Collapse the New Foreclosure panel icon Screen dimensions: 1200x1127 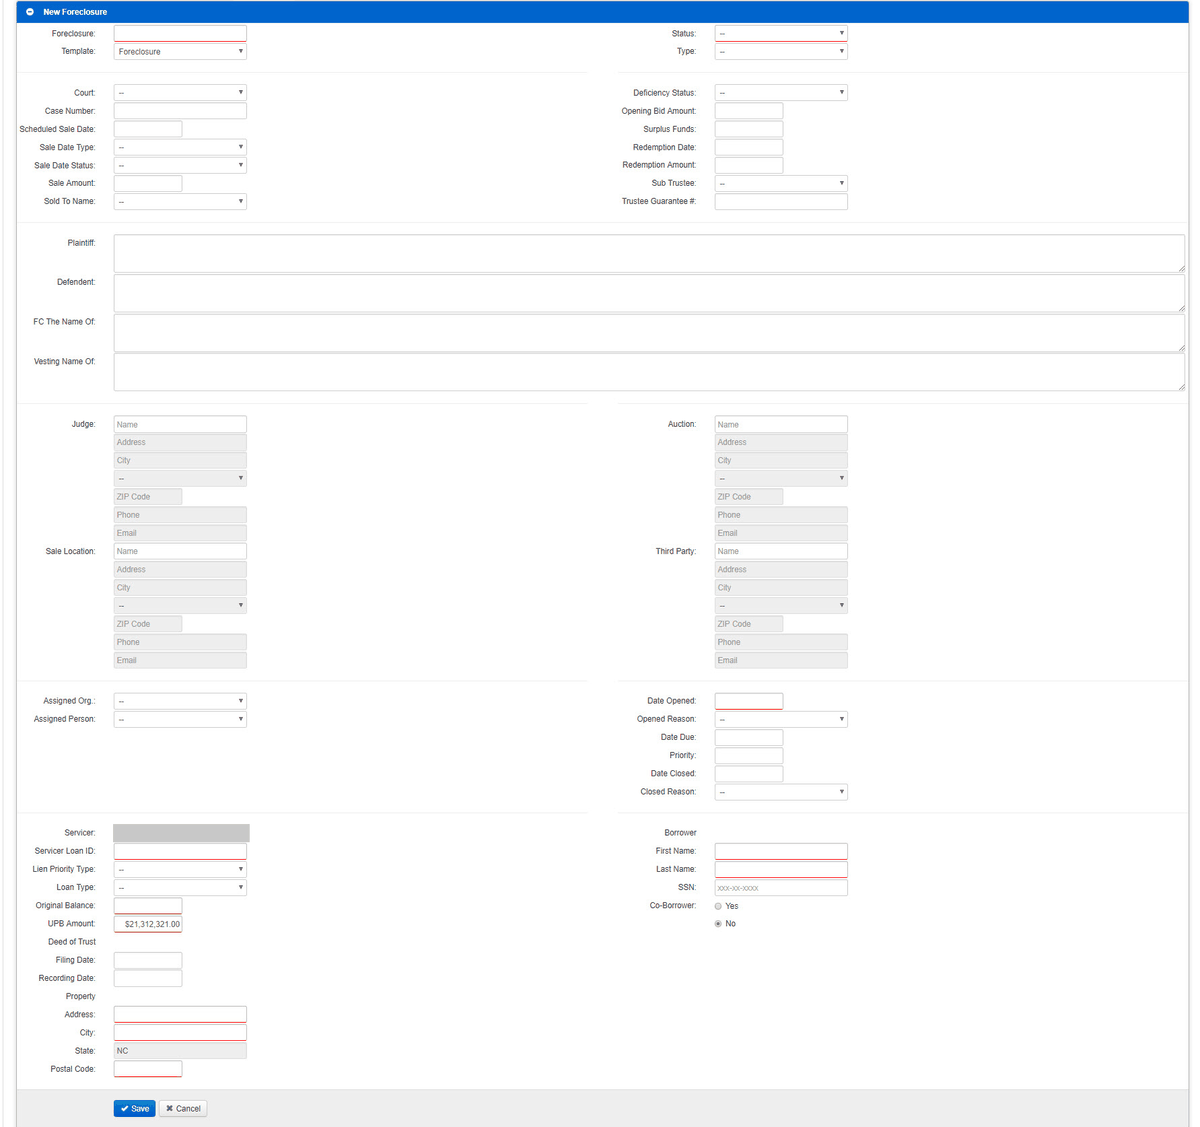tap(30, 12)
